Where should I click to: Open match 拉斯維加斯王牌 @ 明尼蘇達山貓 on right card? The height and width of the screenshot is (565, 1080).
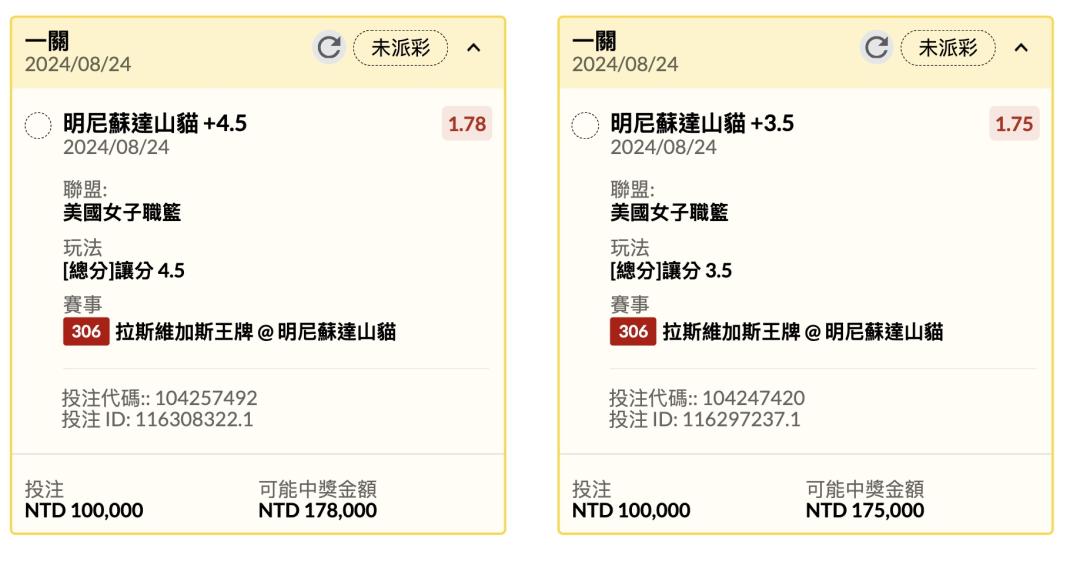click(x=802, y=332)
